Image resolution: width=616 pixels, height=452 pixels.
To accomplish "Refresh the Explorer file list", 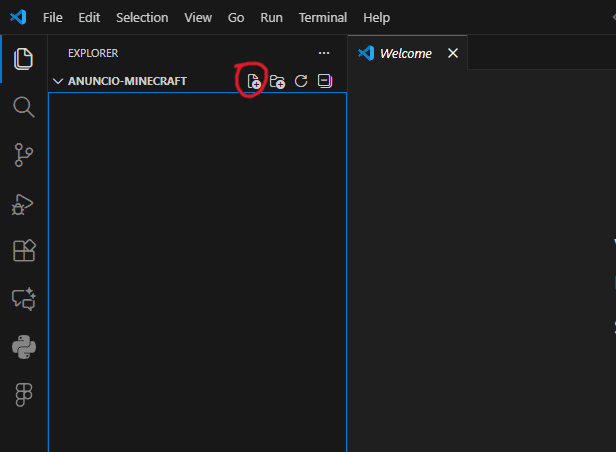I will pyautogui.click(x=301, y=81).
